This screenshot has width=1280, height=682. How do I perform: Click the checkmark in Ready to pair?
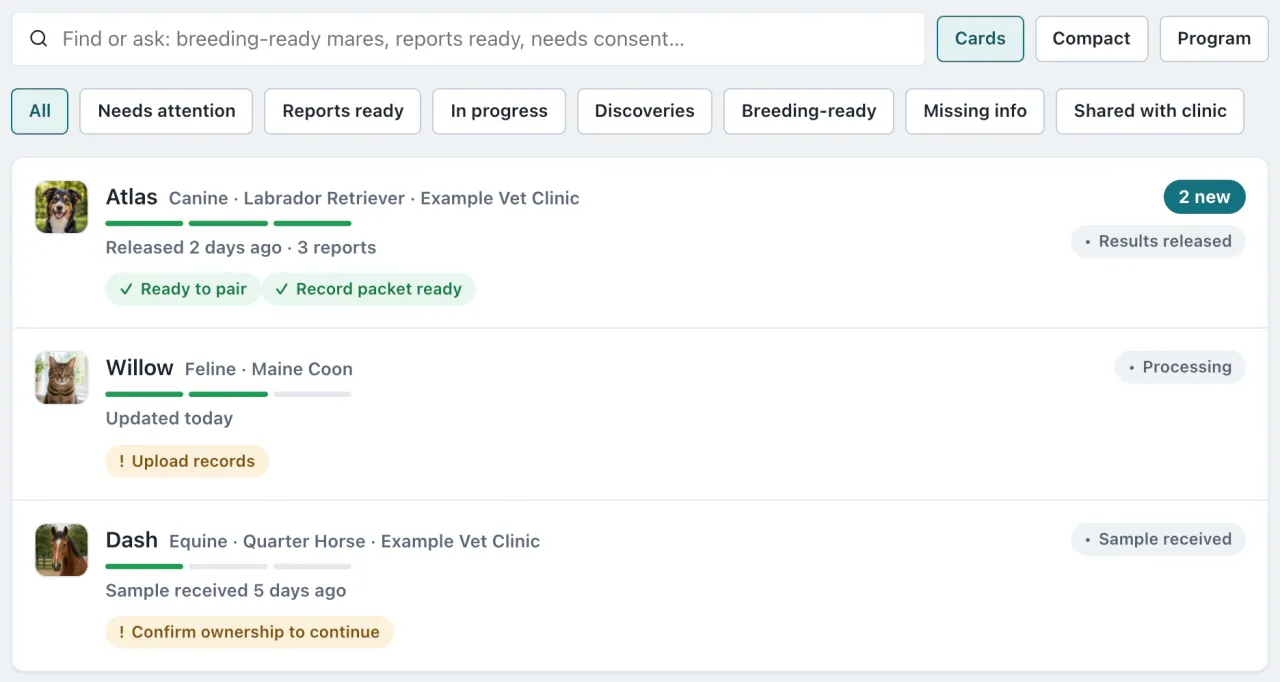tap(126, 289)
